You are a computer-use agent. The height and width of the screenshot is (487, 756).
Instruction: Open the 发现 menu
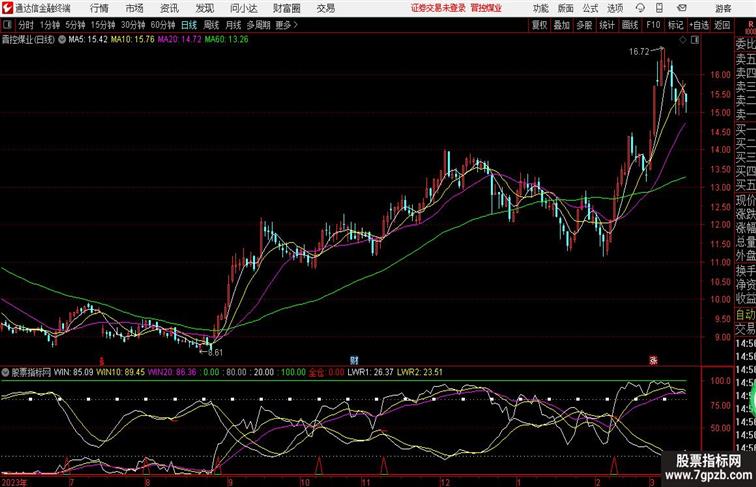[x=204, y=8]
